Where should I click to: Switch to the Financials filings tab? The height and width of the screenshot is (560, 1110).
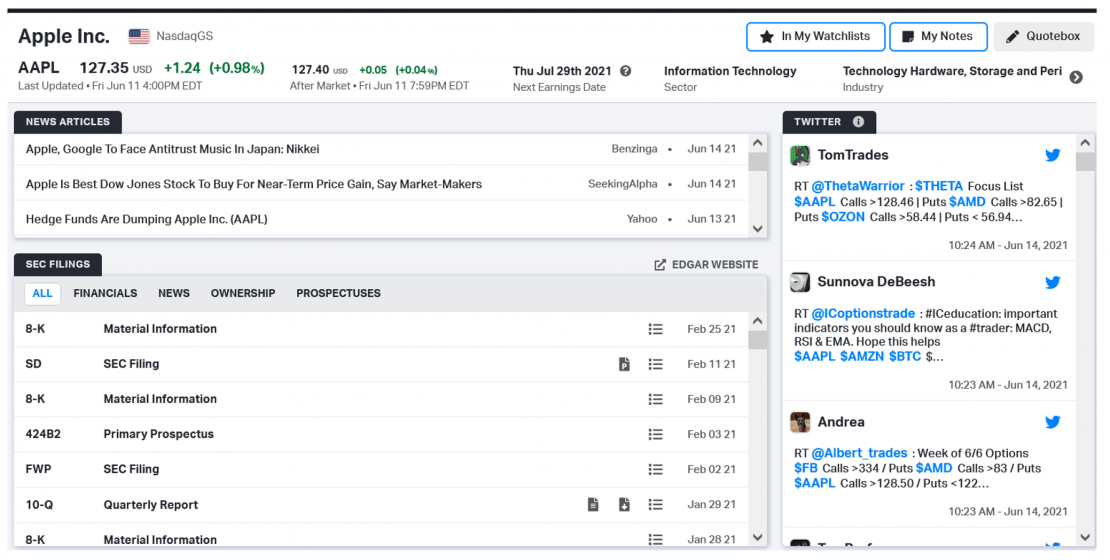105,293
